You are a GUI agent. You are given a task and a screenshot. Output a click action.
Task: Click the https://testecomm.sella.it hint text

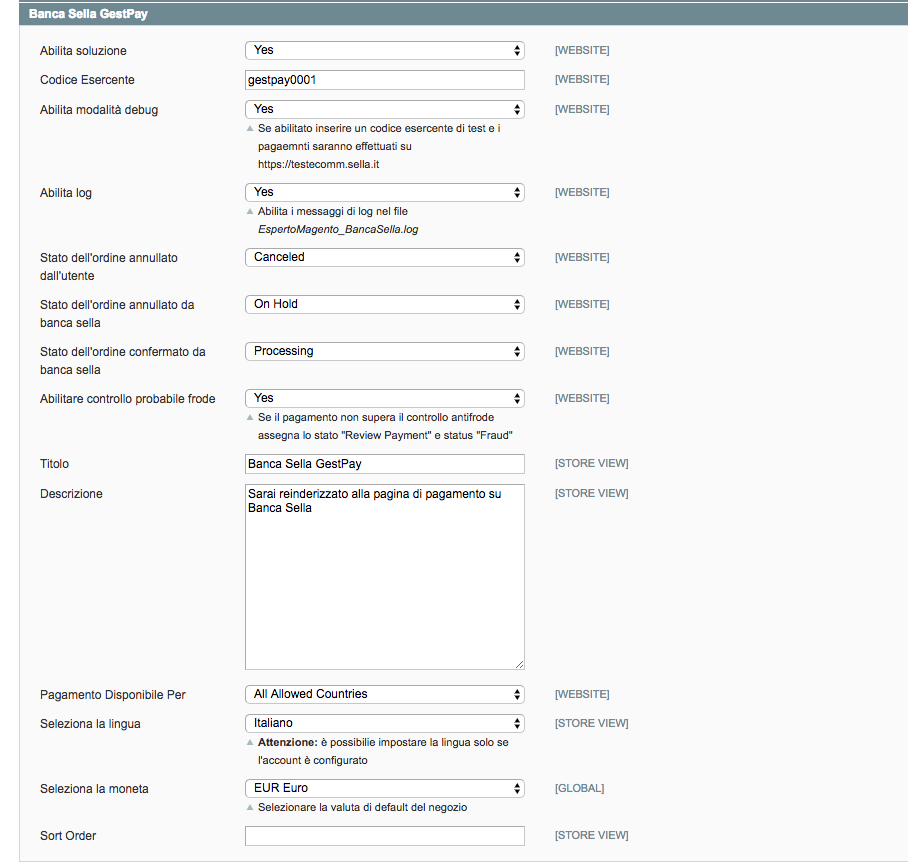pos(318,164)
